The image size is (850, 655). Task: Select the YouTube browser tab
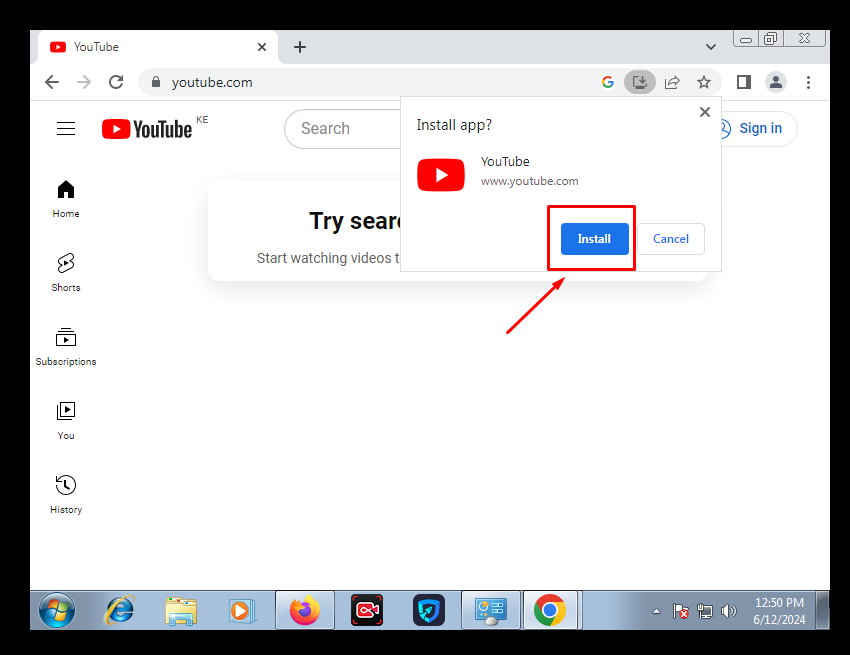[157, 47]
